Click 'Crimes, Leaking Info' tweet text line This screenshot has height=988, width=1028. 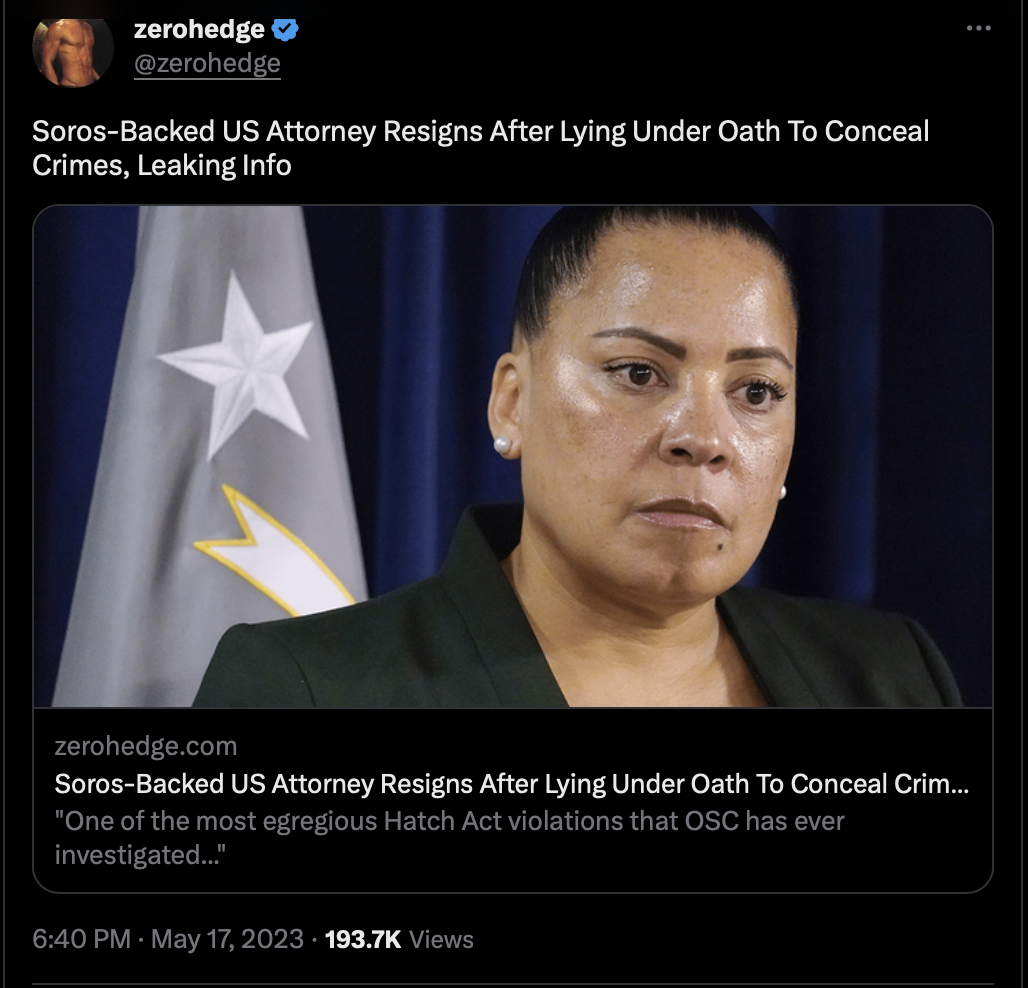[x=162, y=165]
